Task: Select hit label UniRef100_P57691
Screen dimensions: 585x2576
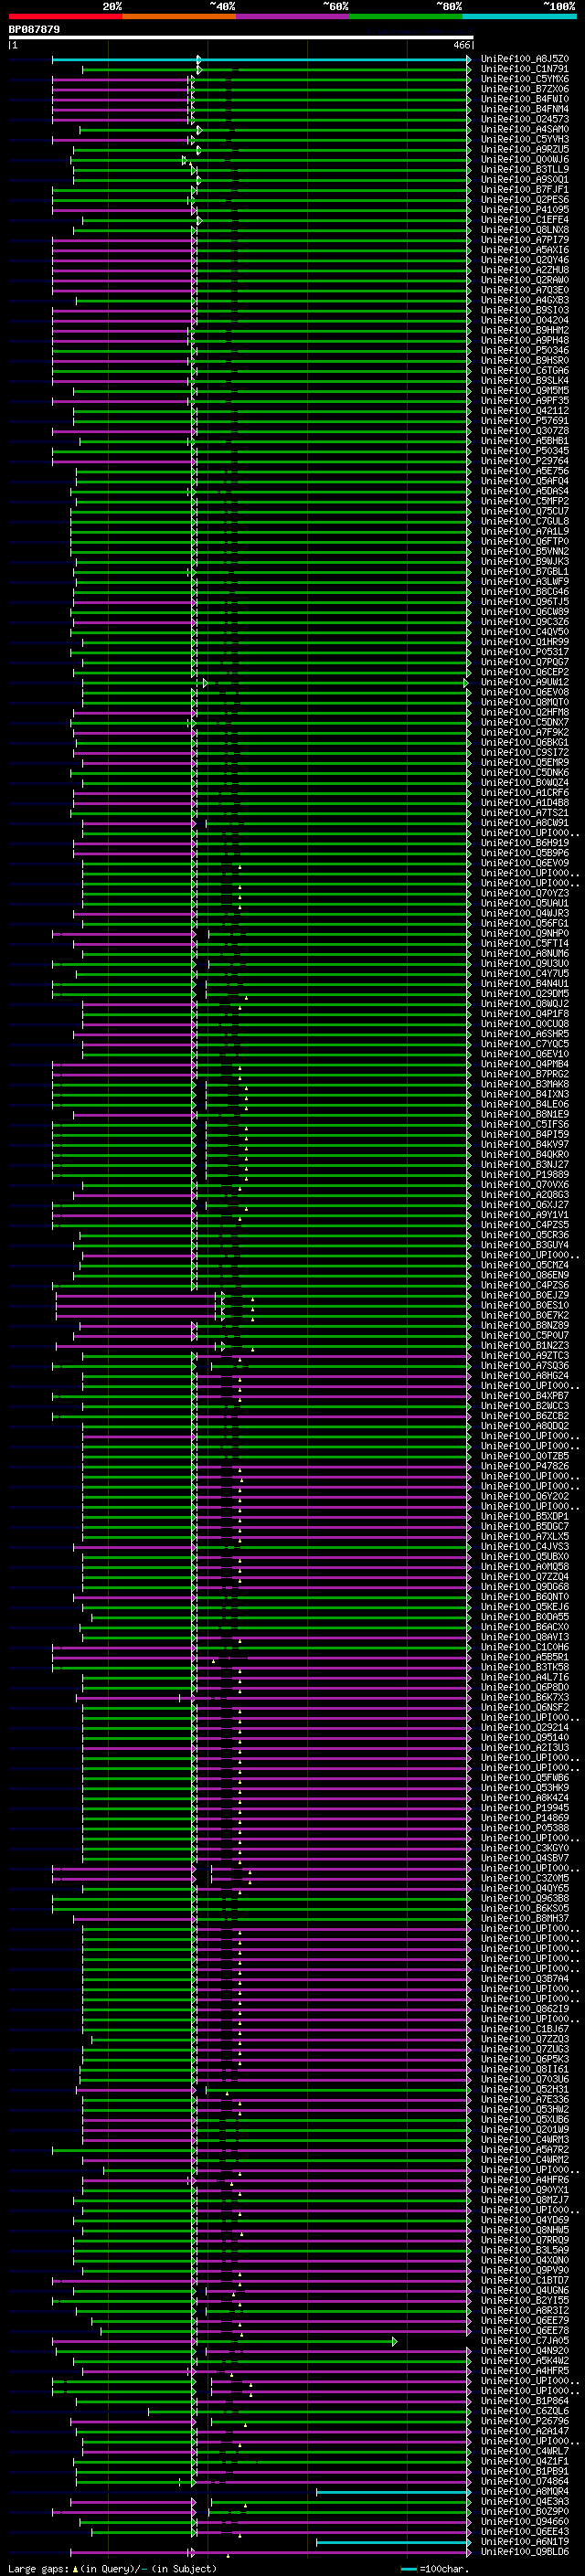Action: click(x=525, y=420)
